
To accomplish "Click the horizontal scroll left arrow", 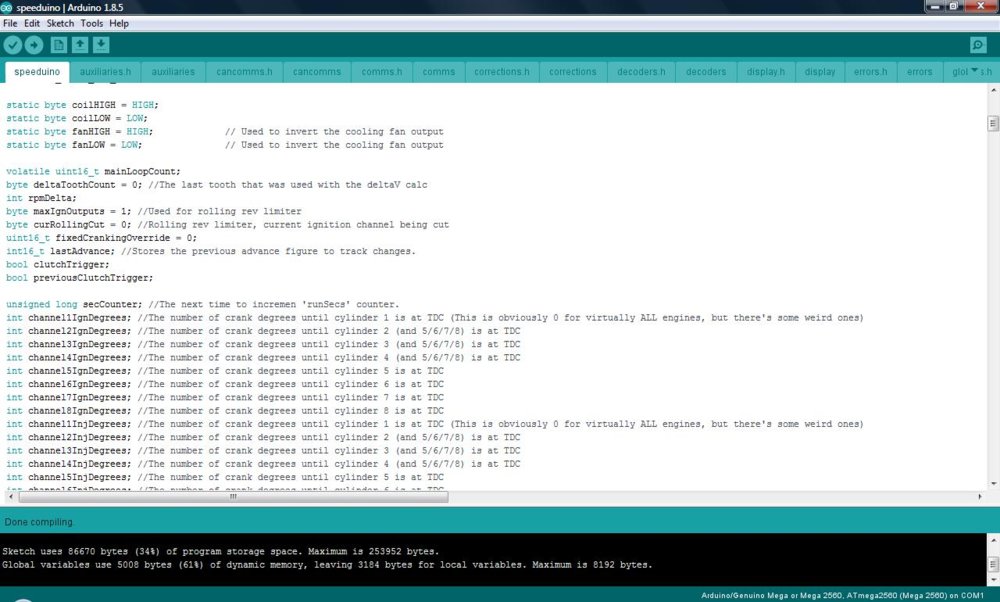I will pyautogui.click(x=9, y=496).
